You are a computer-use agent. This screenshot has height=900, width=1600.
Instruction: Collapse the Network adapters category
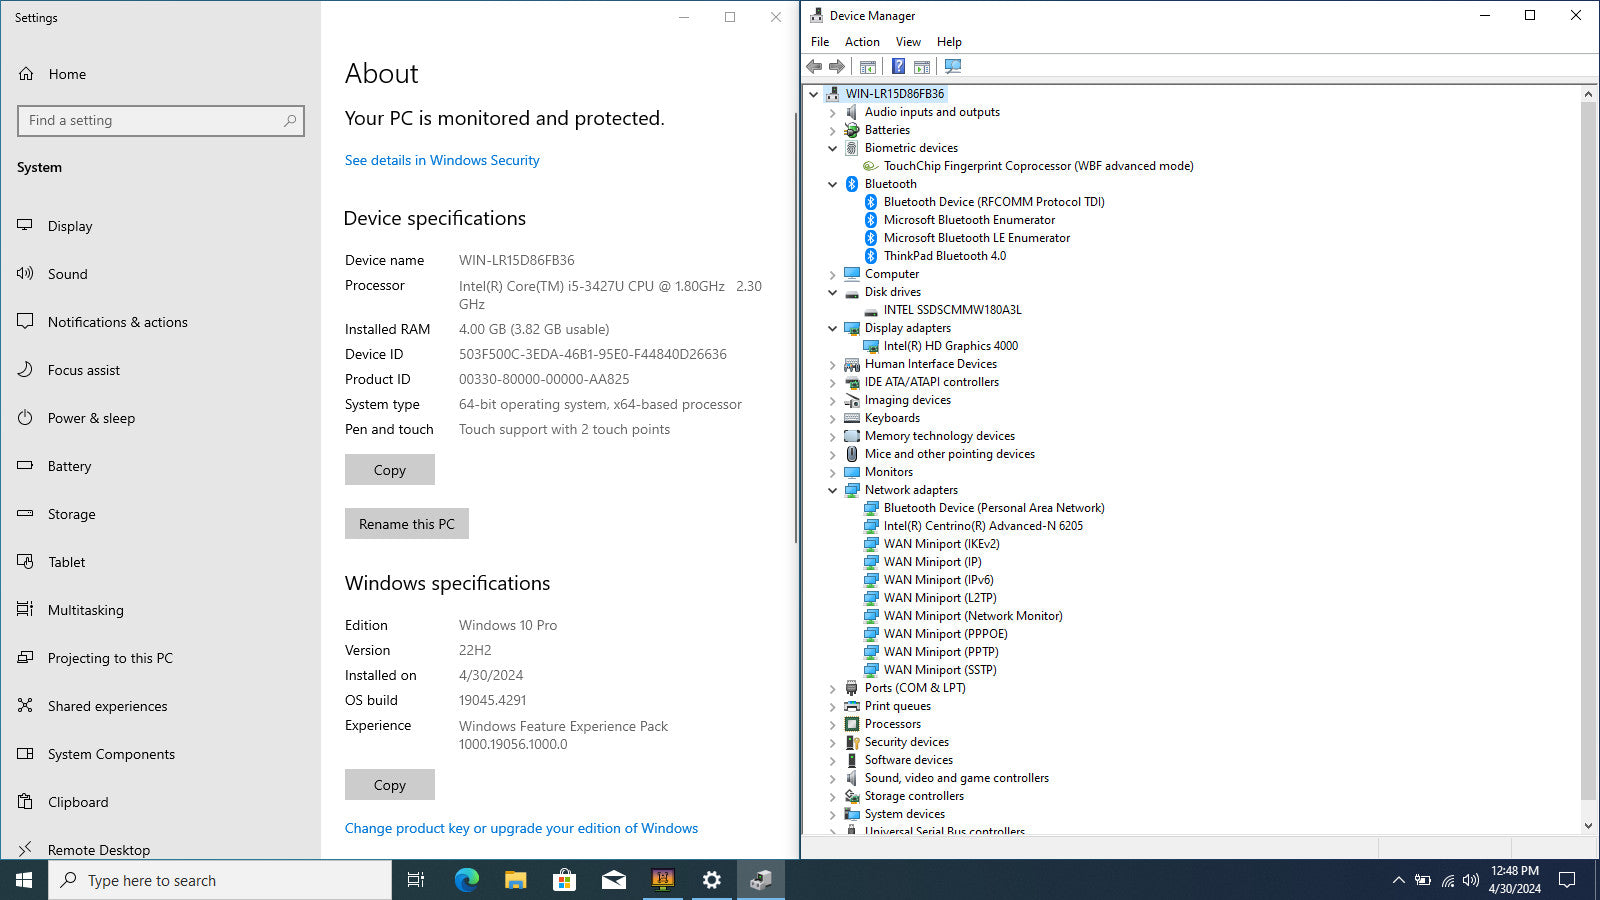click(832, 490)
